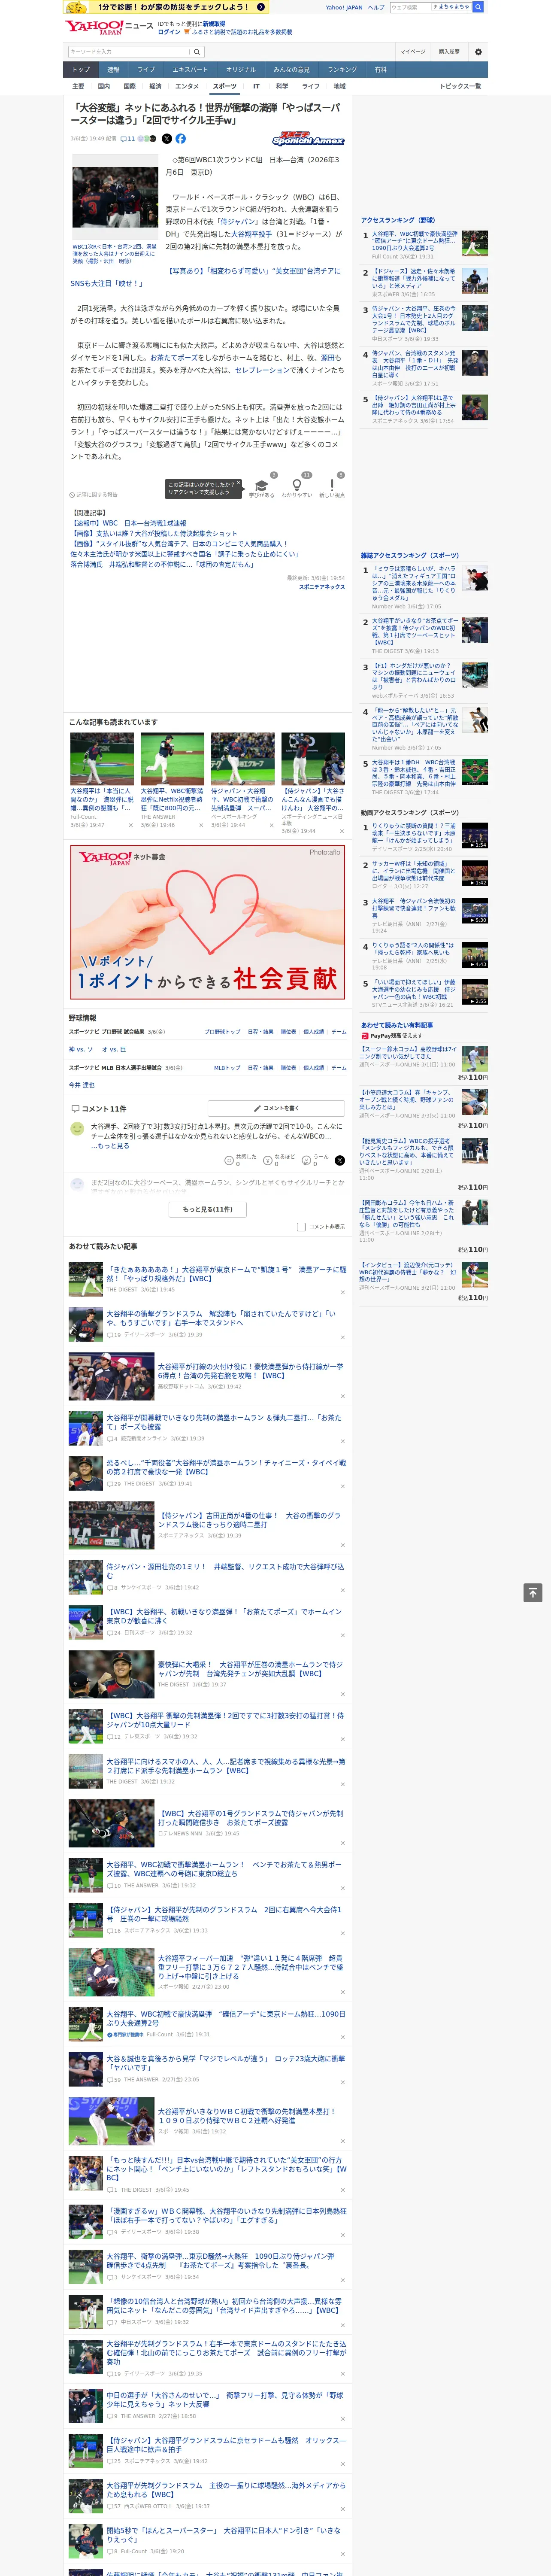Share the article on X
This screenshot has width=551, height=2576.
166,139
